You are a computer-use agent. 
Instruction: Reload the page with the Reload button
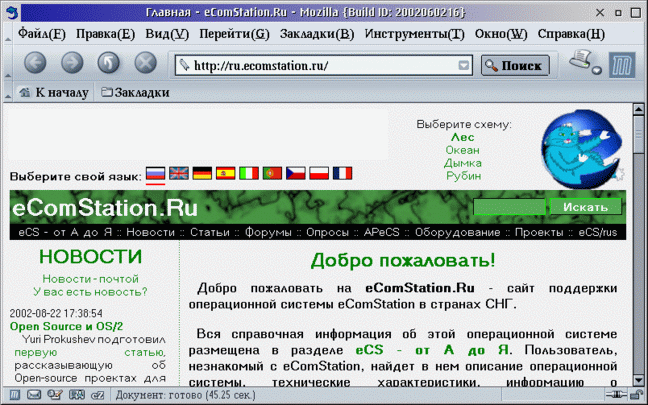click(108, 63)
